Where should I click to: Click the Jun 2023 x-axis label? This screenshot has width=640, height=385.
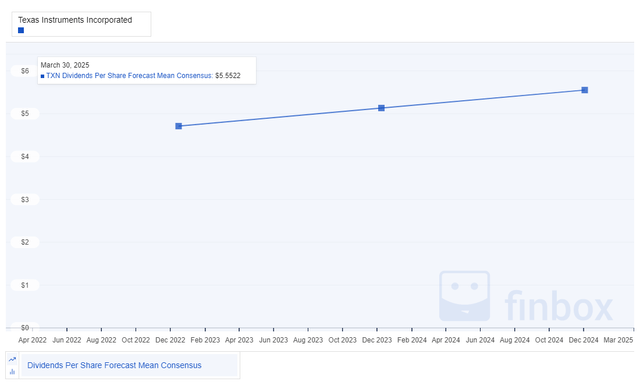[273, 340]
